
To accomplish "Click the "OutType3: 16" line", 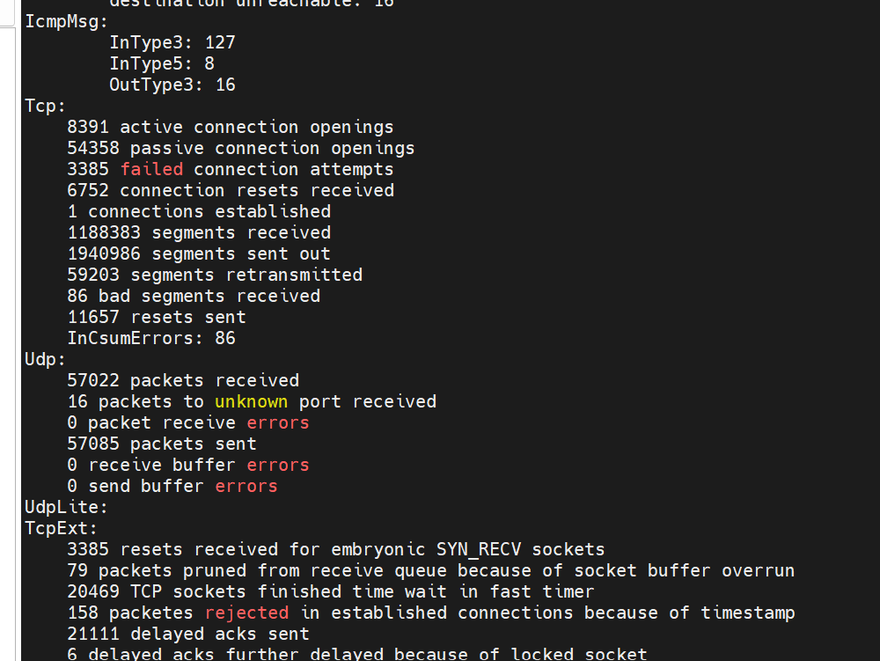I will point(172,85).
